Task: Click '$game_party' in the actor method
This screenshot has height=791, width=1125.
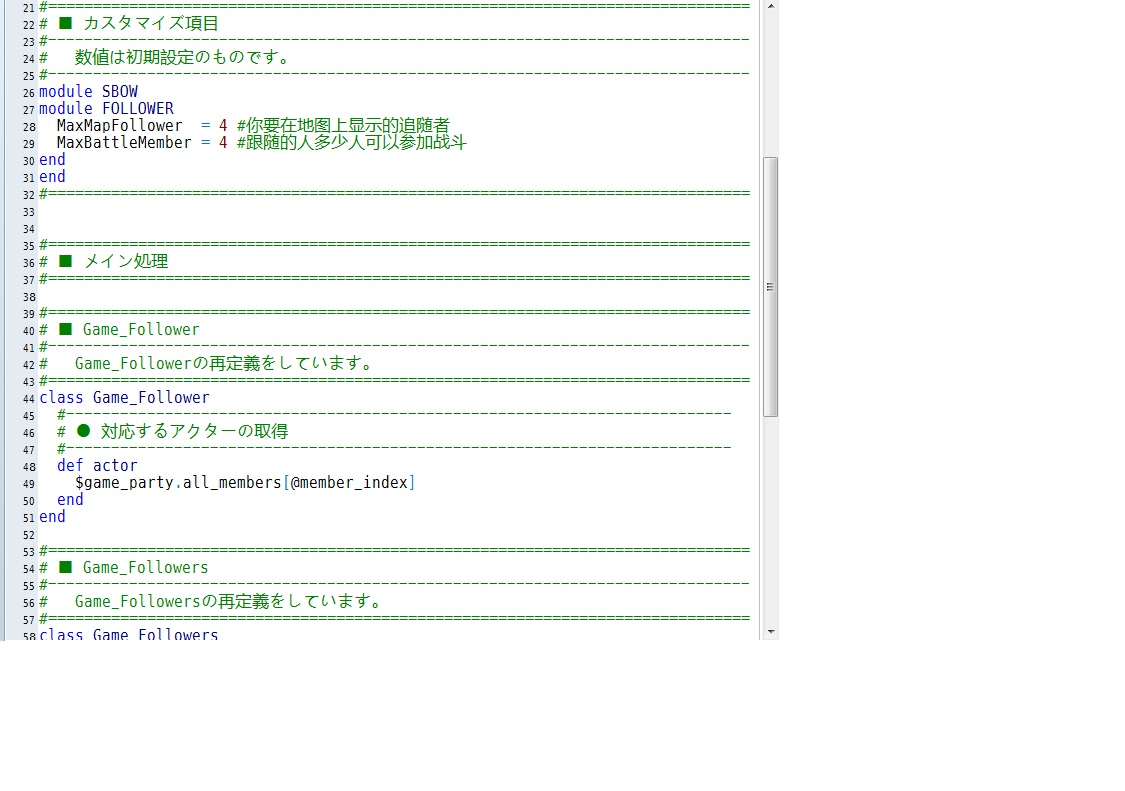Action: pyautogui.click(x=124, y=482)
